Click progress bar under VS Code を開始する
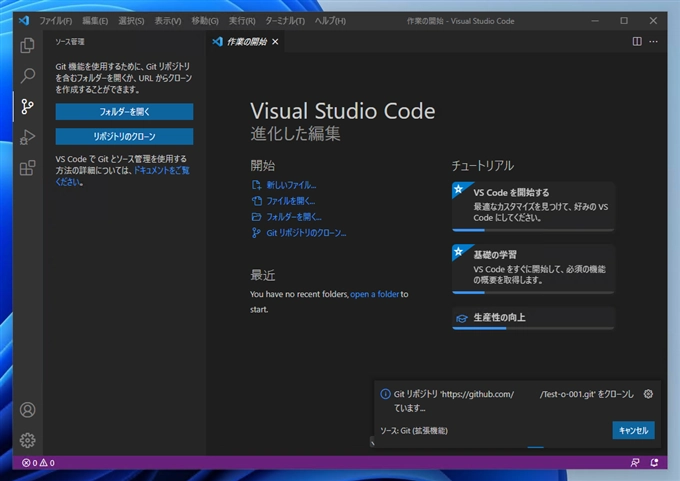This screenshot has width=680, height=481. [x=533, y=230]
